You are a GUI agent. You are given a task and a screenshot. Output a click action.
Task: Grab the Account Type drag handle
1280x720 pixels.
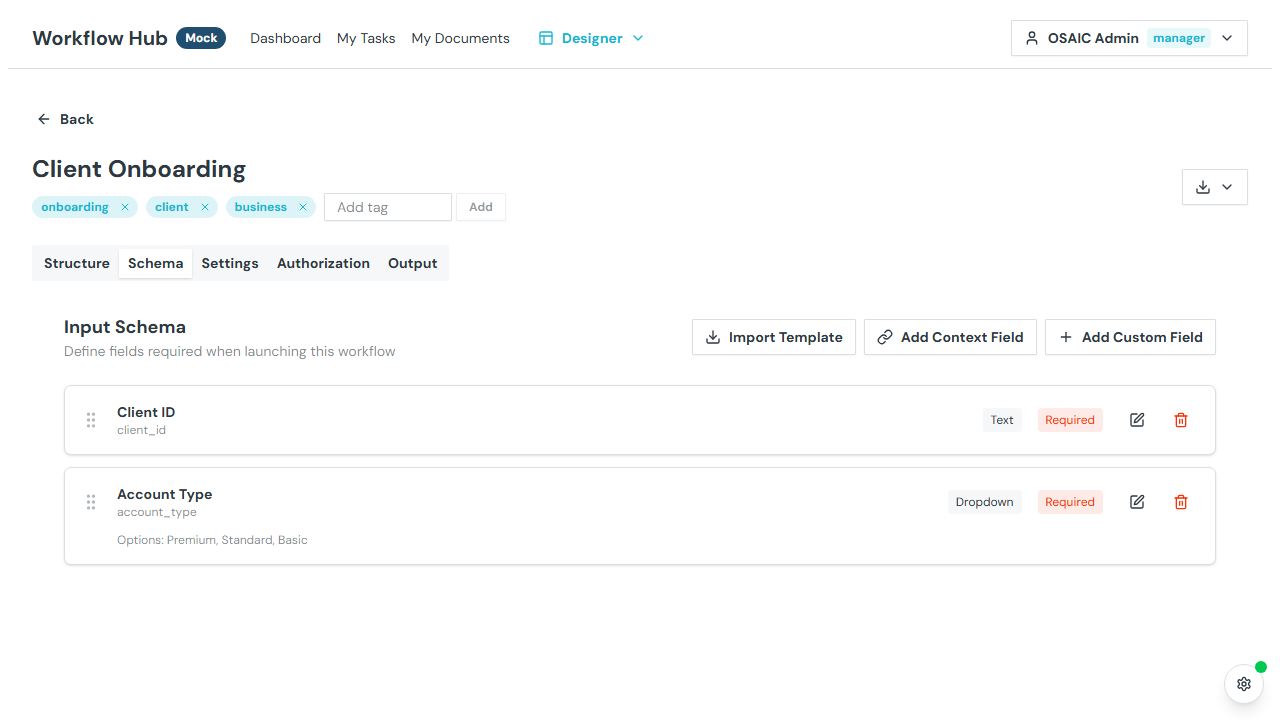91,502
